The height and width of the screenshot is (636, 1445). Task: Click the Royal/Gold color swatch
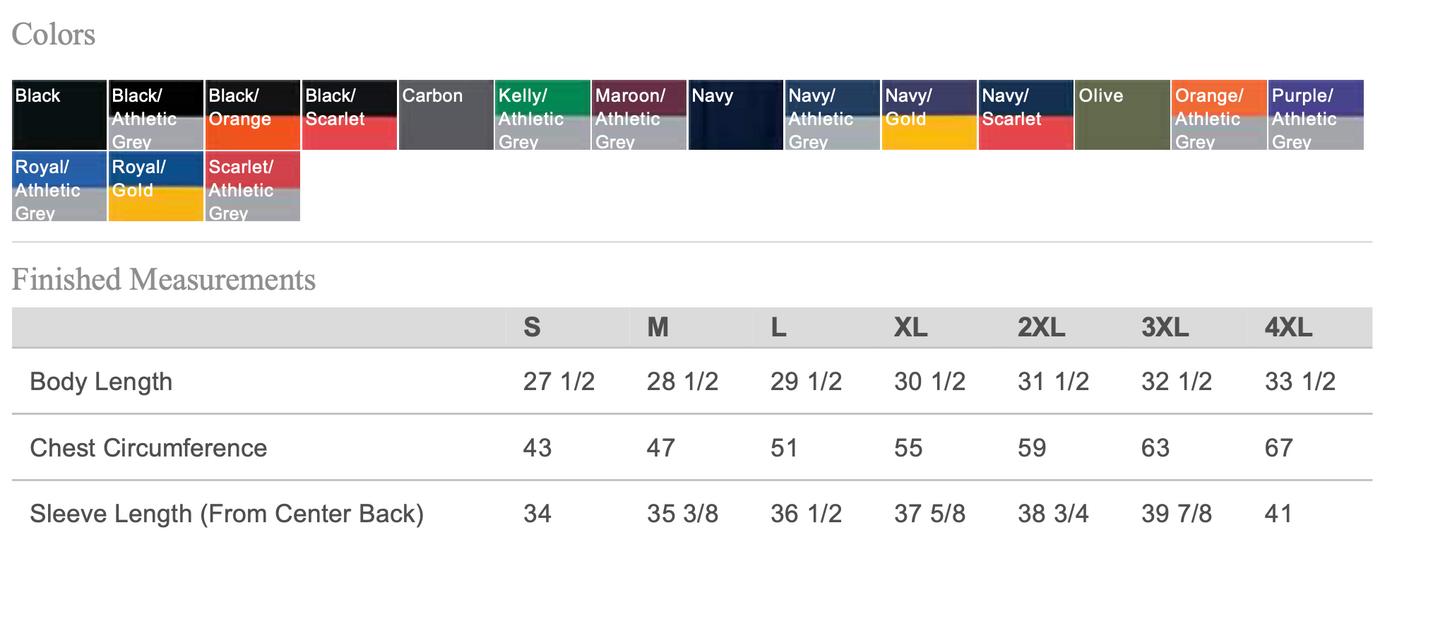click(x=155, y=186)
